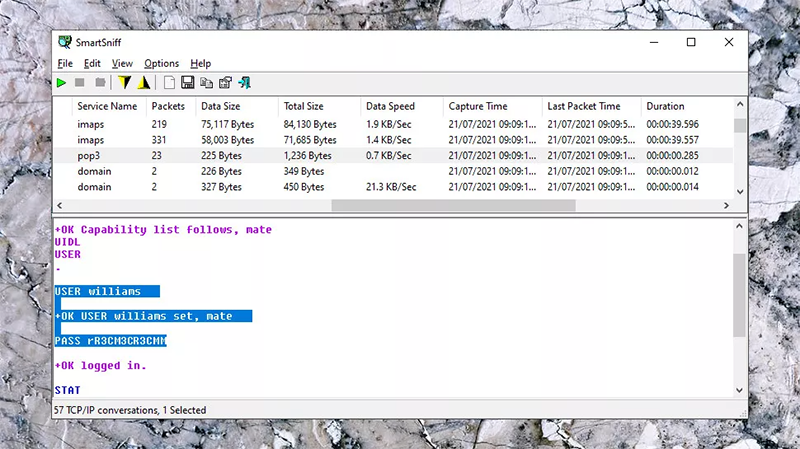
Task: Open the File menu
Action: [x=65, y=63]
